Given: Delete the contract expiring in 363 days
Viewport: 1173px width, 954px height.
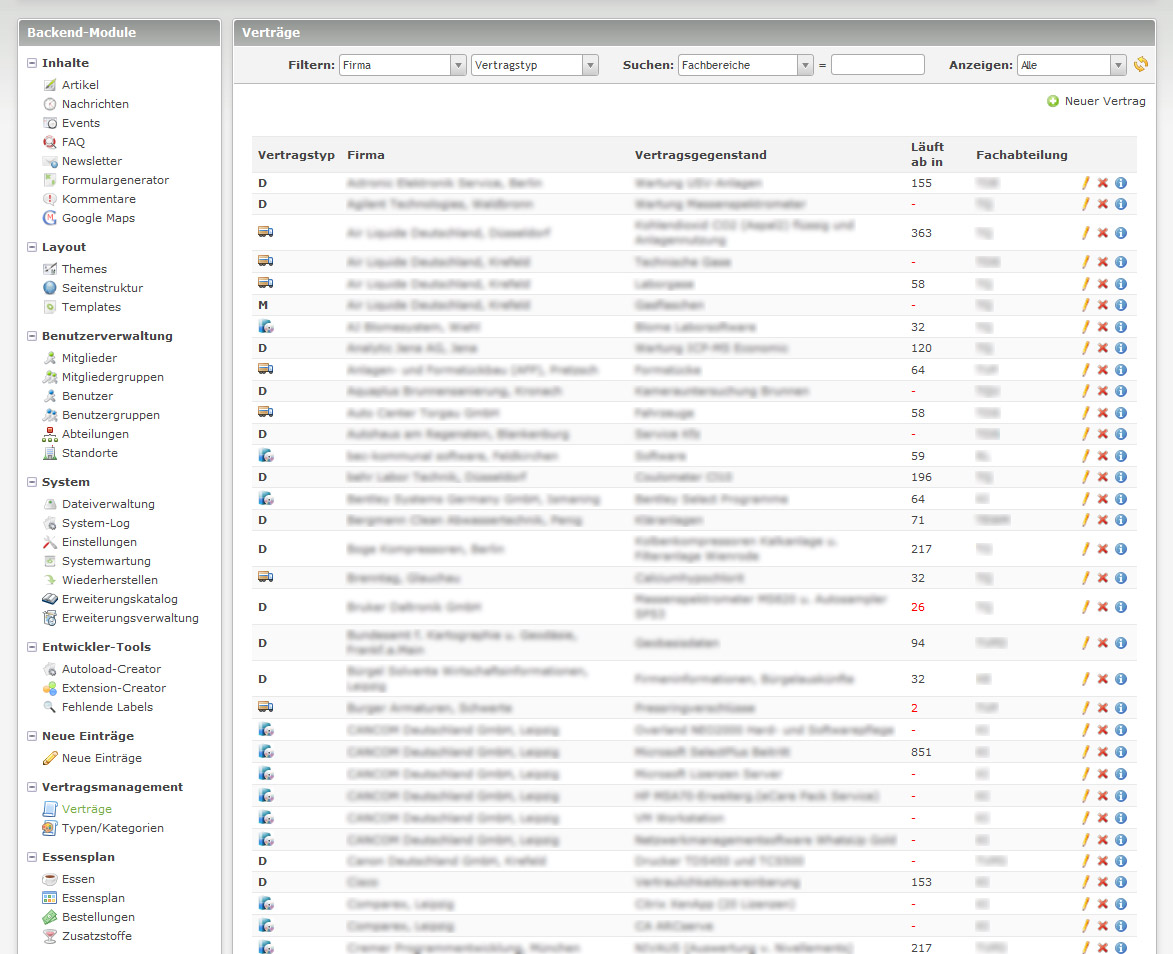Looking at the screenshot, I should point(1103,233).
